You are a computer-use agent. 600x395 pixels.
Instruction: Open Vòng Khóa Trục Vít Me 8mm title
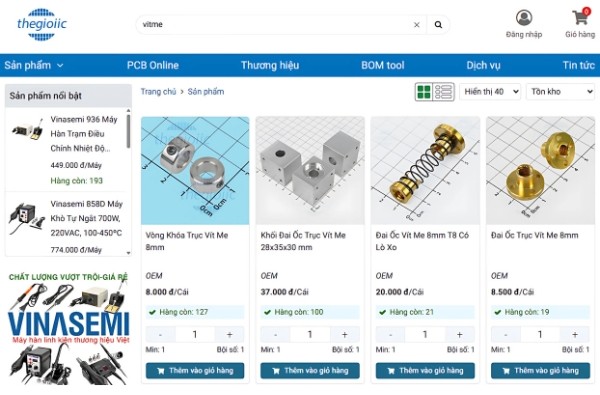[x=187, y=241]
